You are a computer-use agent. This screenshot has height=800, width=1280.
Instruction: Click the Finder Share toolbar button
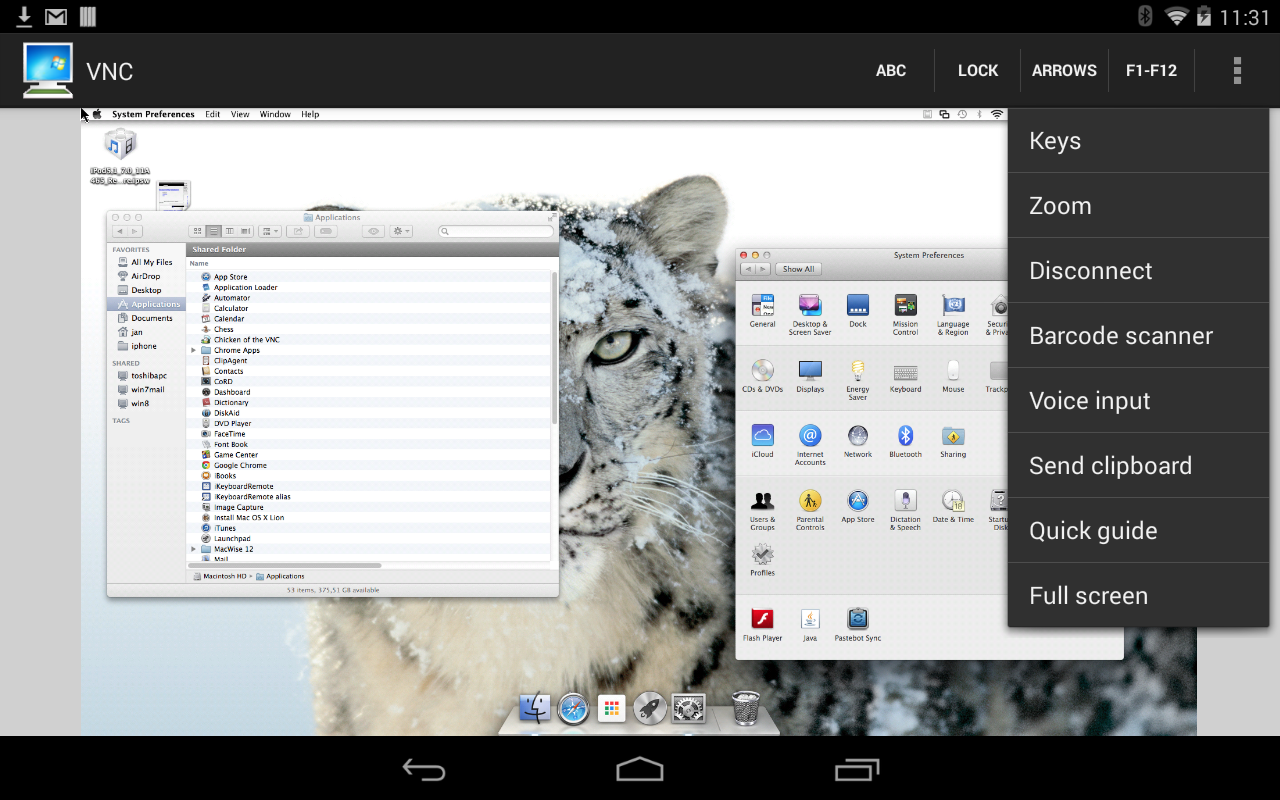[297, 231]
